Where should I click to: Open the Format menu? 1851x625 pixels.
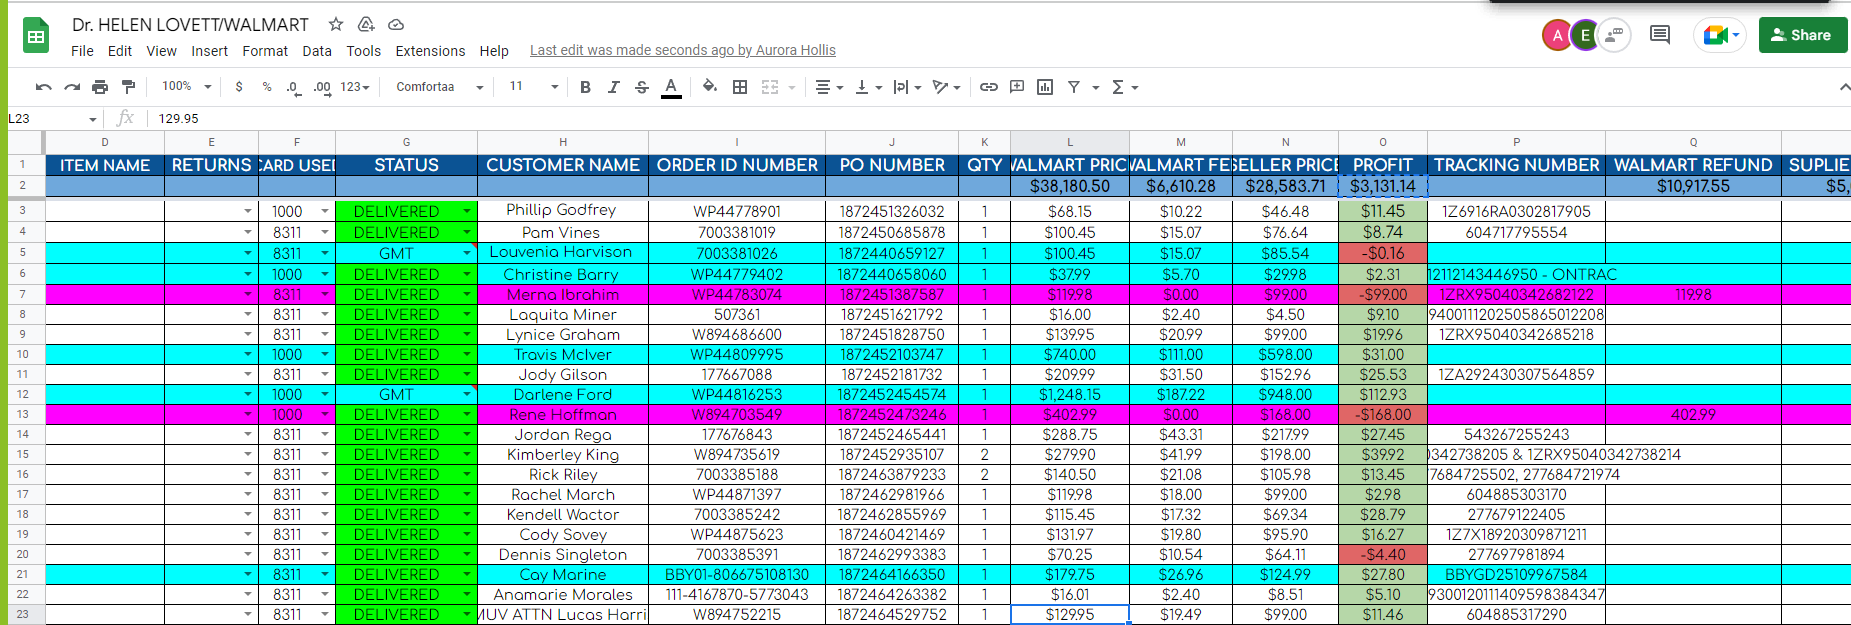[x=265, y=51]
